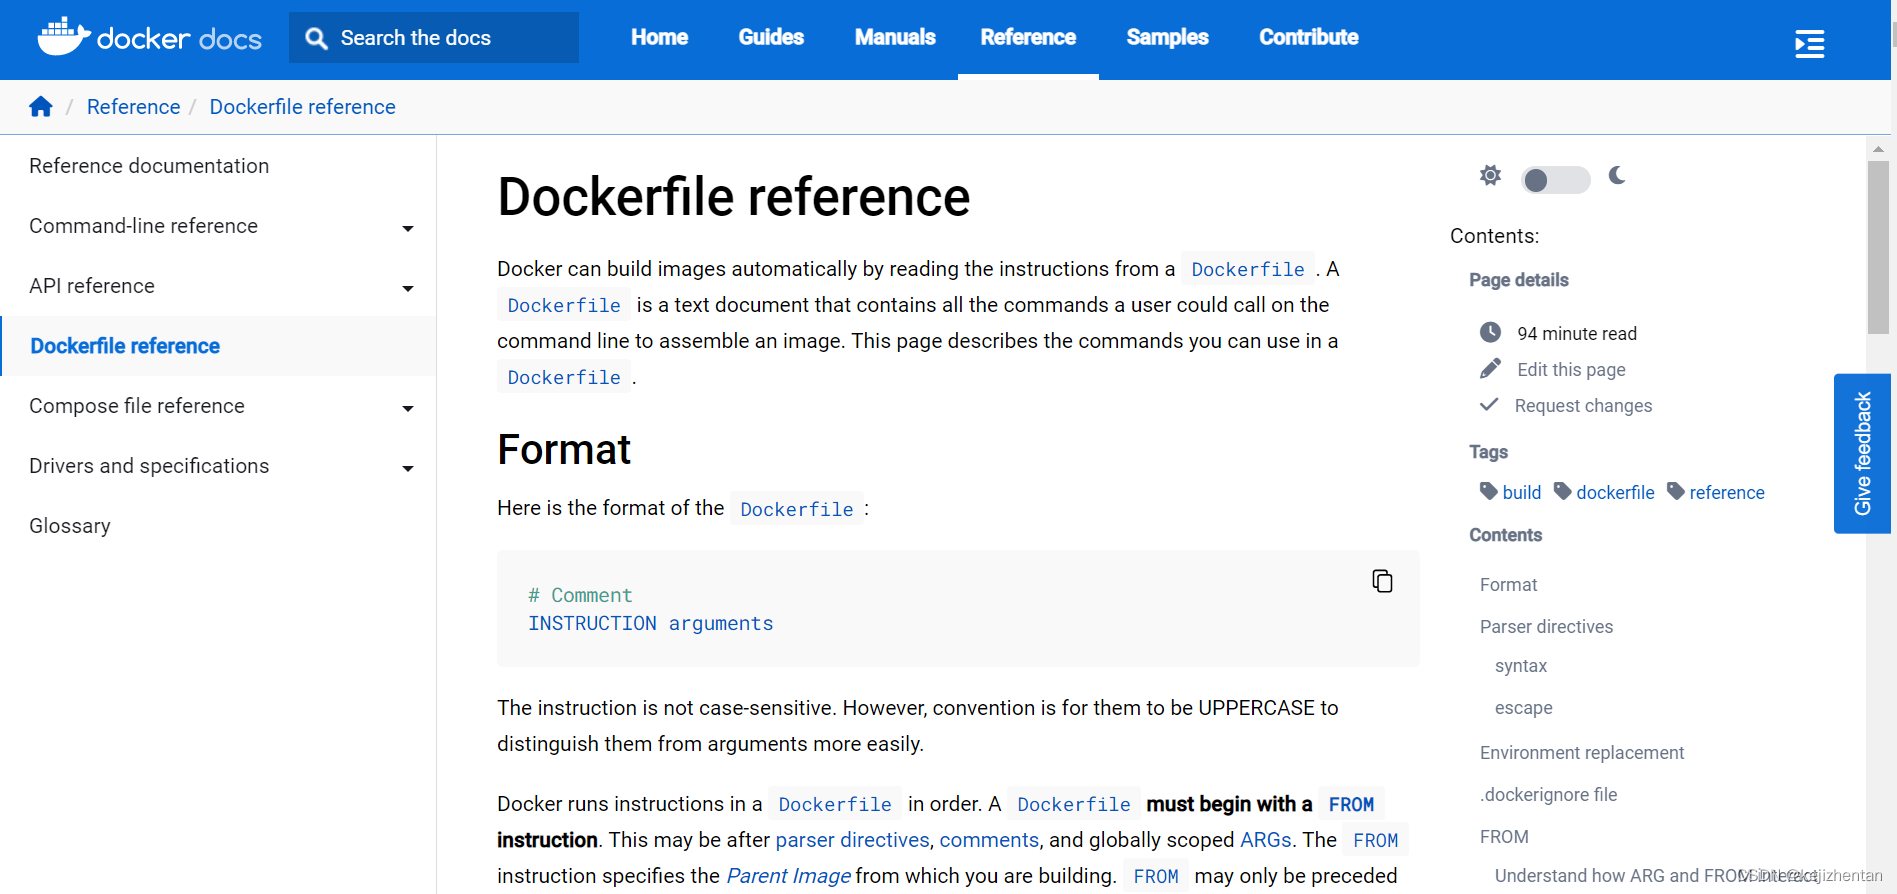1897x894 pixels.
Task: Open the Guides nav tab
Action: pos(771,37)
